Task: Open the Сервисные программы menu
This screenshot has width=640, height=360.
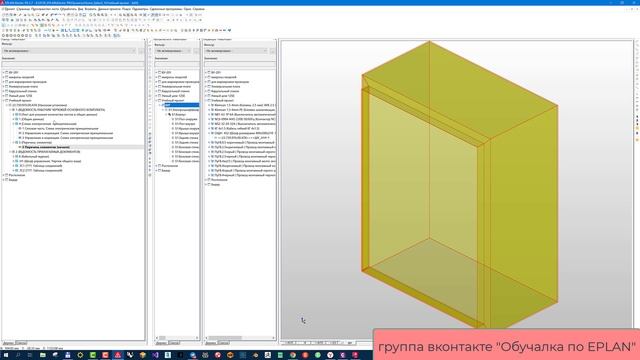Action: coord(166,9)
